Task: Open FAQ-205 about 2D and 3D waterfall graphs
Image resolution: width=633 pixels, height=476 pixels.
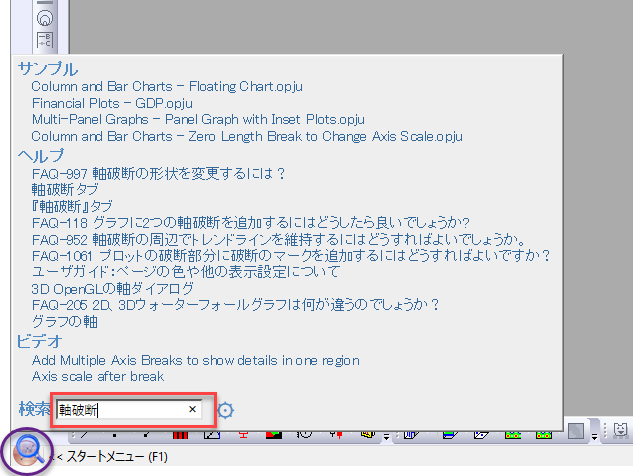Action: 235,305
